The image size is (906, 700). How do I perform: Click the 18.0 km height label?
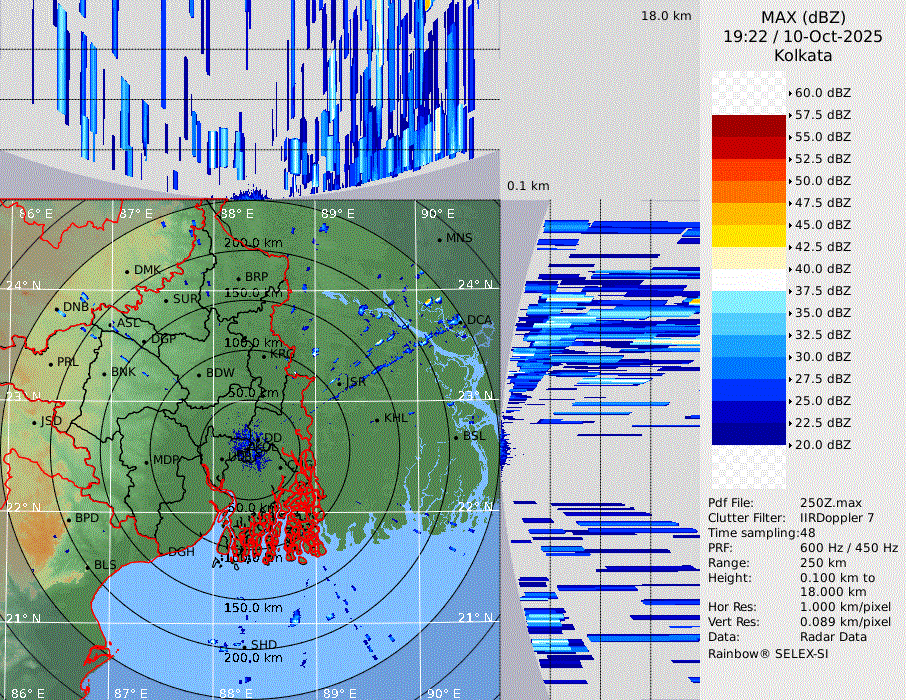666,16
